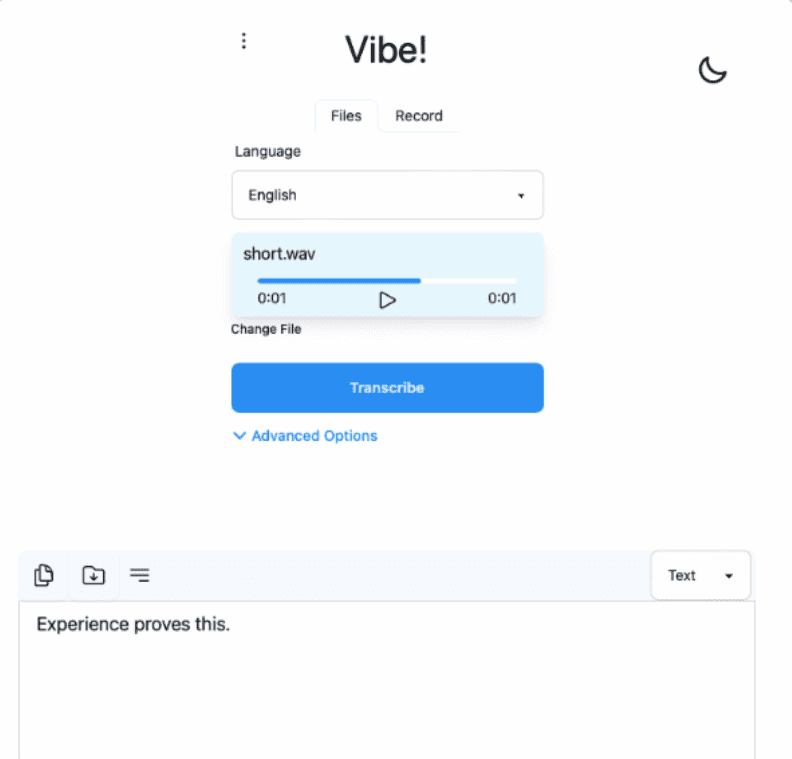
Task: Click the Vibe! title heading
Action: (x=386, y=50)
